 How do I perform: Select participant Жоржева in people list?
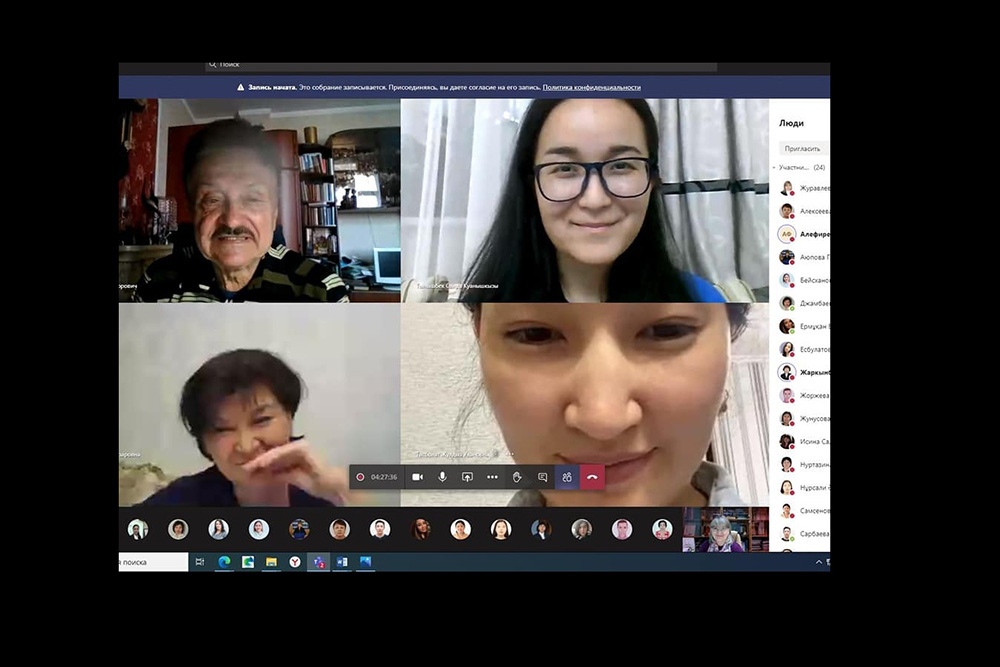[804, 395]
